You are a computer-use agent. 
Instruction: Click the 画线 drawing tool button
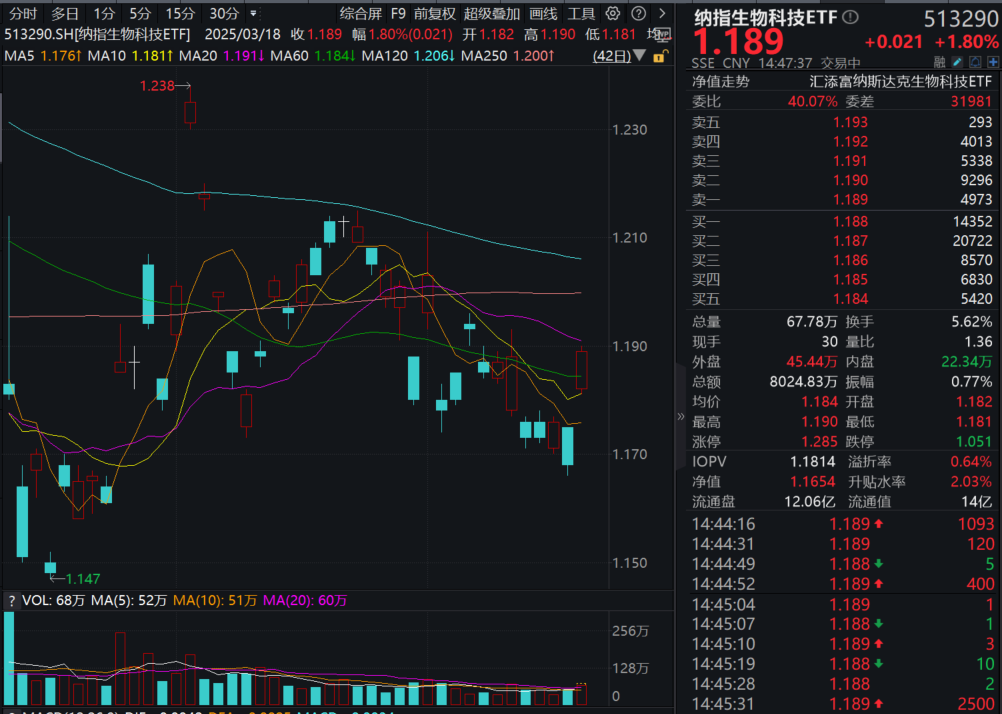(543, 14)
